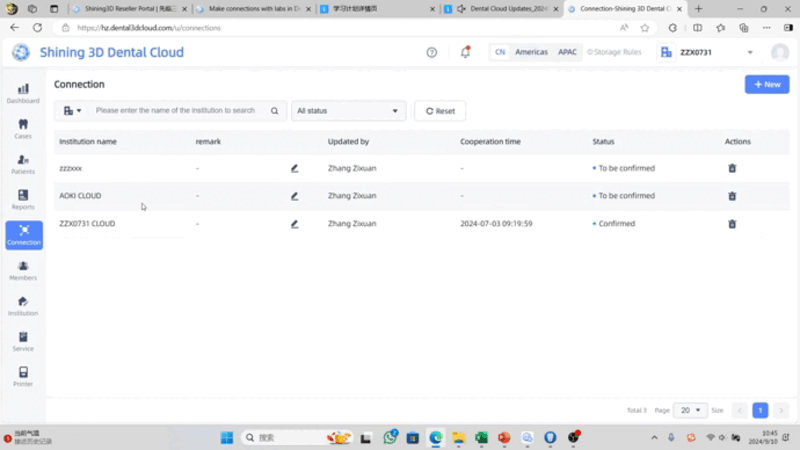
Task: Switch to CN region
Action: tap(500, 52)
